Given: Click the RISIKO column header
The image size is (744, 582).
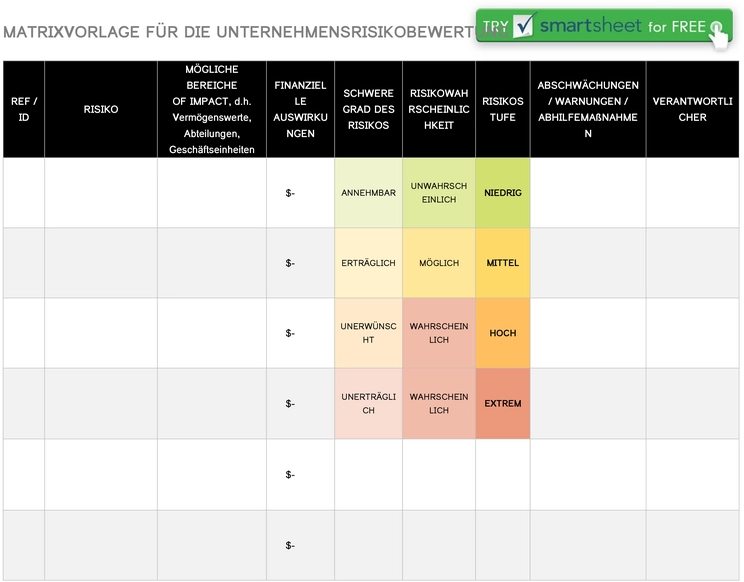Looking at the screenshot, I should click(101, 109).
